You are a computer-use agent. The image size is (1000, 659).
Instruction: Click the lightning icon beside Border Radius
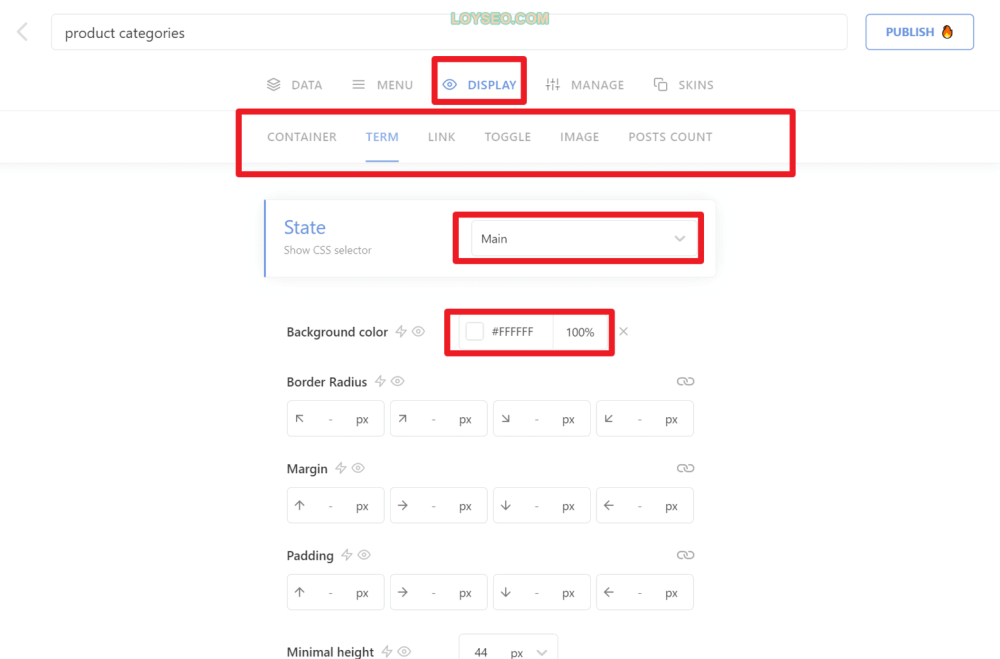coord(380,381)
